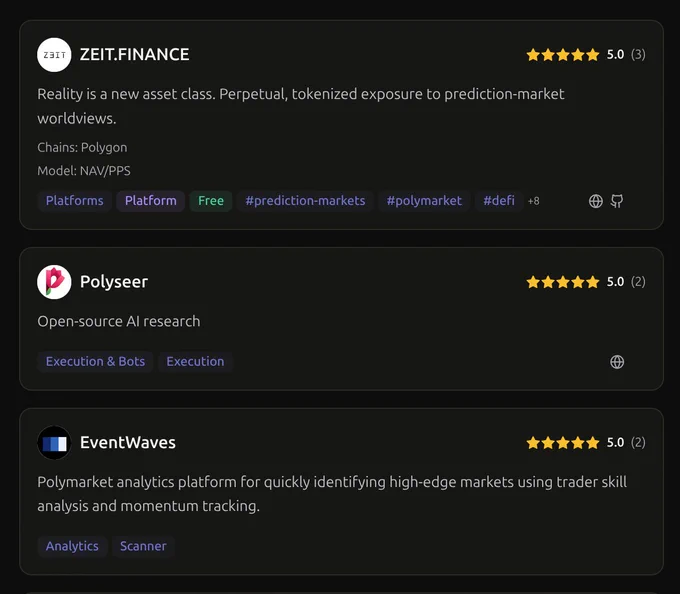Click ZEIT.FINANCE five-star rating
The height and width of the screenshot is (594, 680).
click(562, 55)
